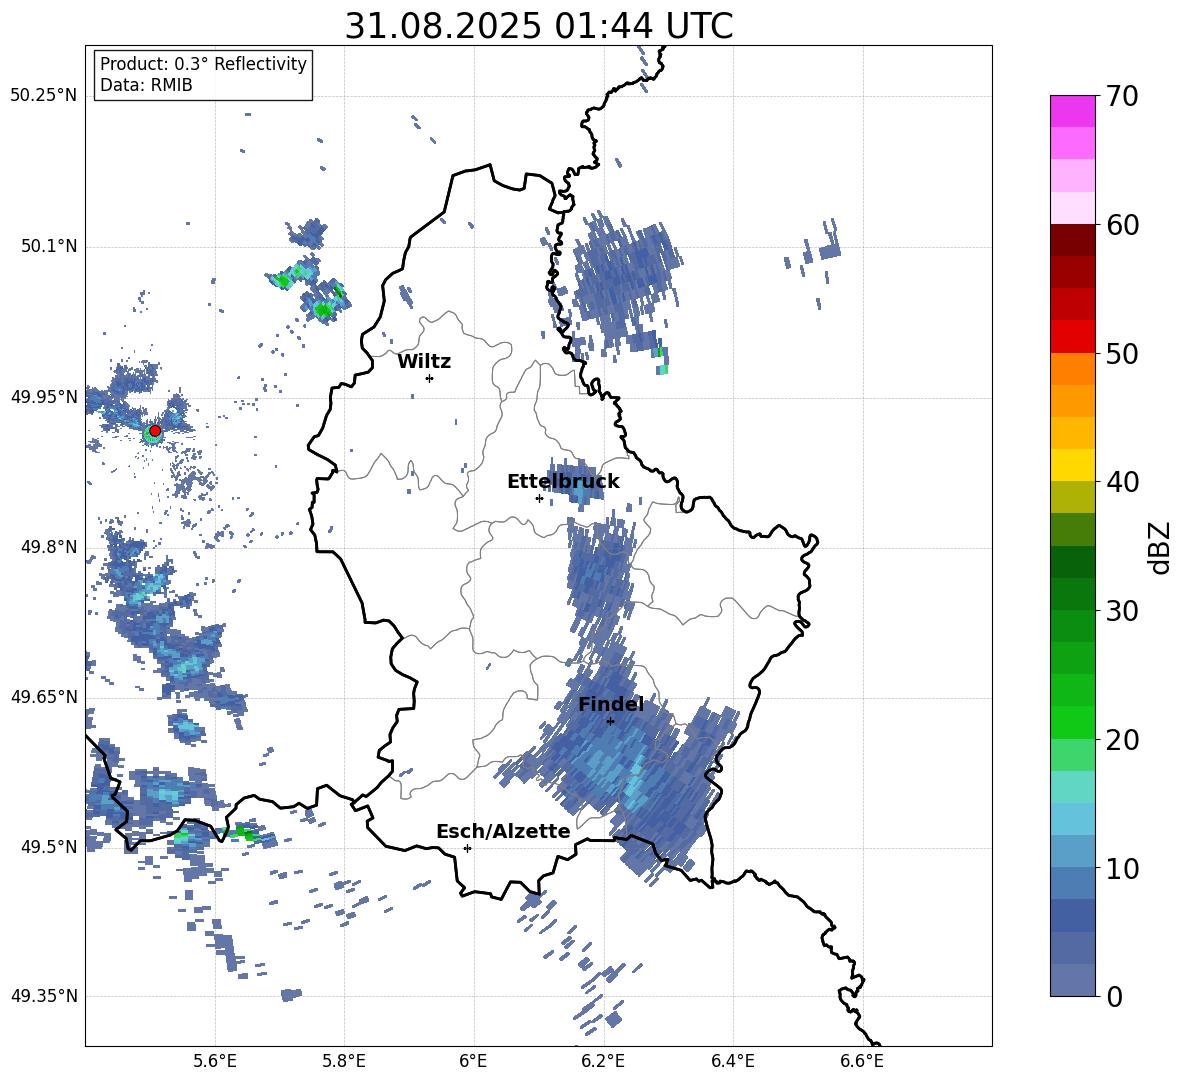
Task: Click the 6.6°E longitude label
Action: click(862, 1061)
